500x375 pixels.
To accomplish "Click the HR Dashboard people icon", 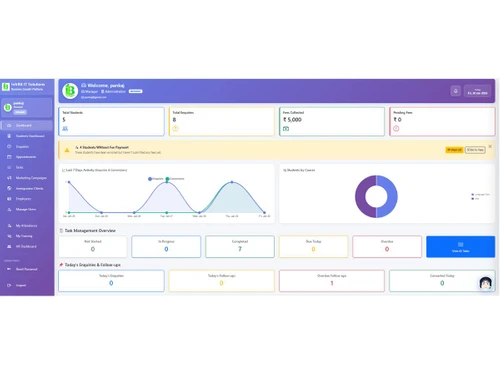I will 9,246.
